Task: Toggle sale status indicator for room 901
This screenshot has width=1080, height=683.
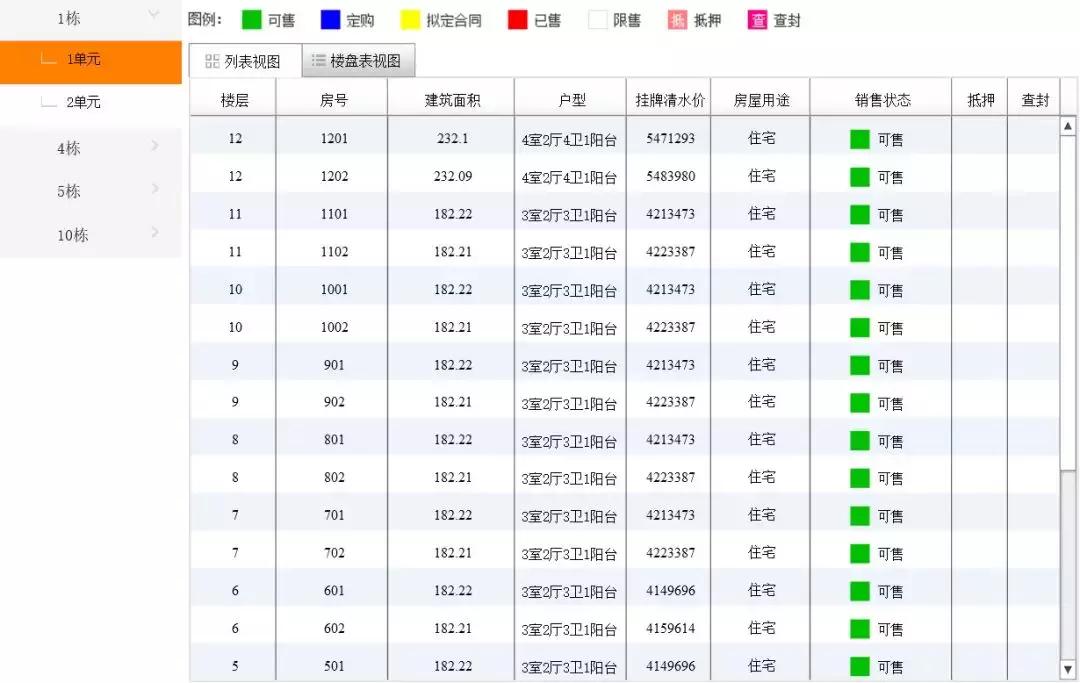Action: tap(859, 365)
